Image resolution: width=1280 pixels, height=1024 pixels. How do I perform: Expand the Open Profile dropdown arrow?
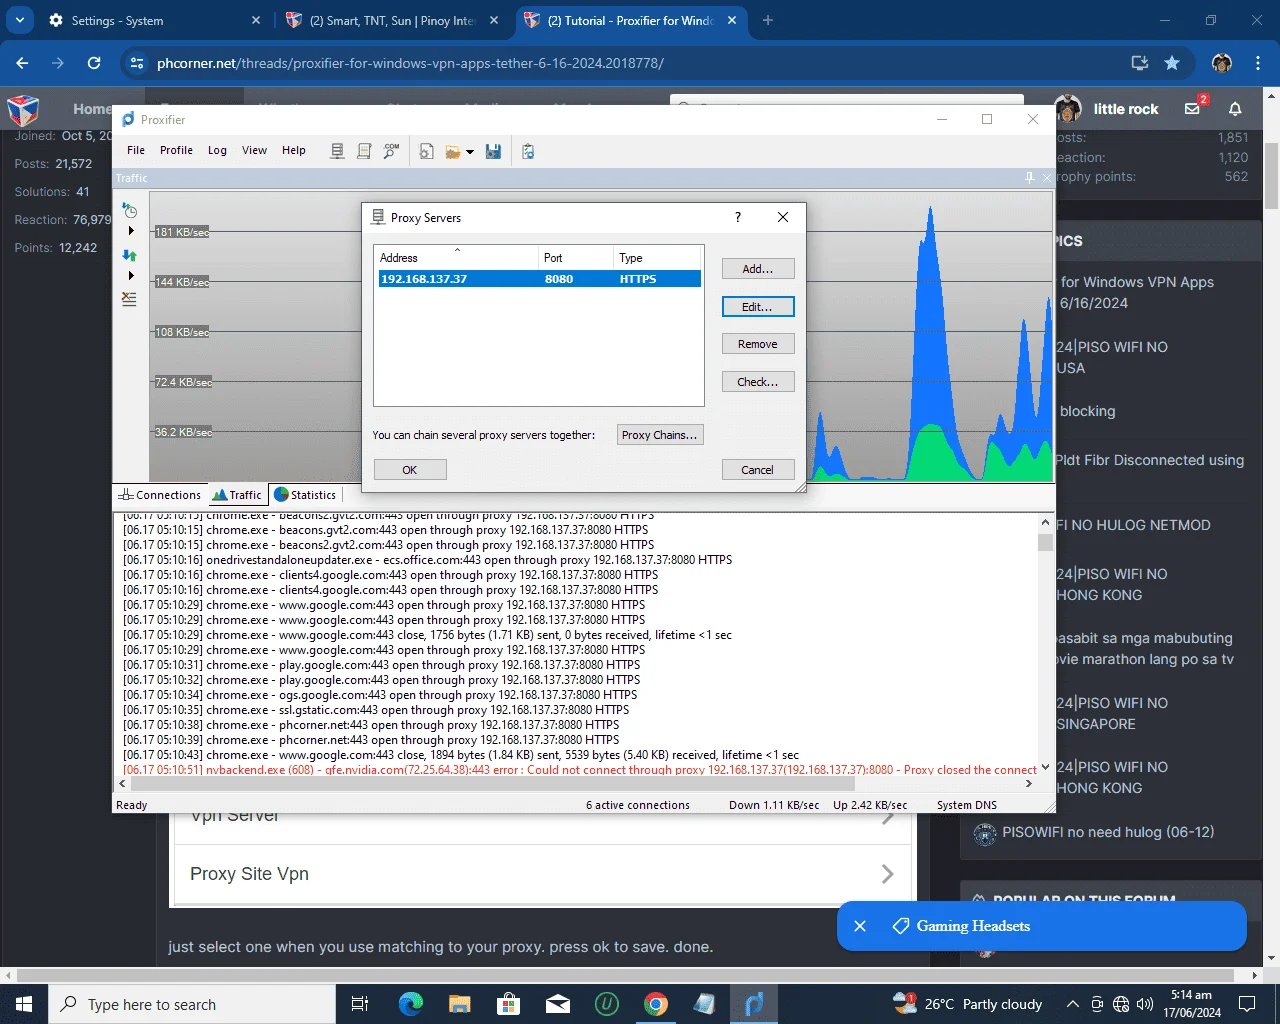click(470, 152)
